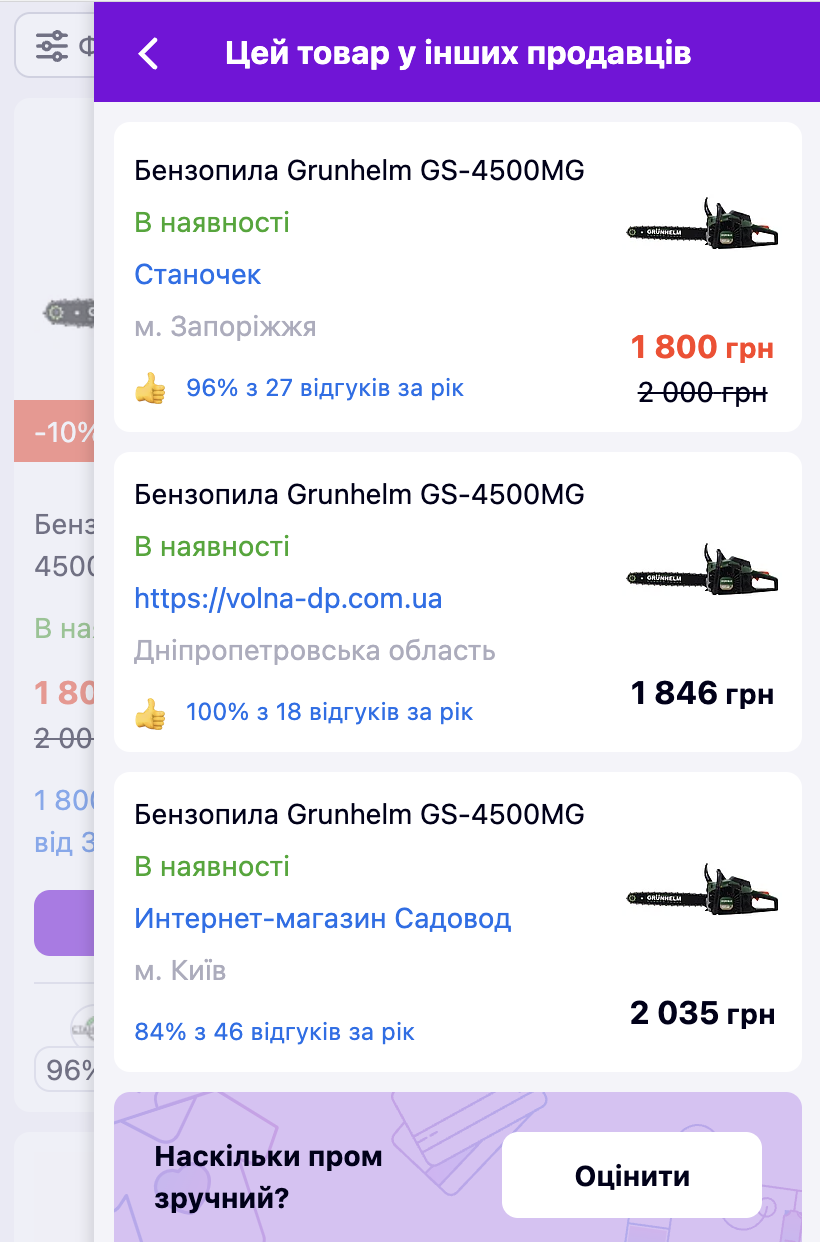The width and height of the screenshot is (820, 1242).
Task: Click the purple buy button behind the panel
Action: [x=64, y=923]
